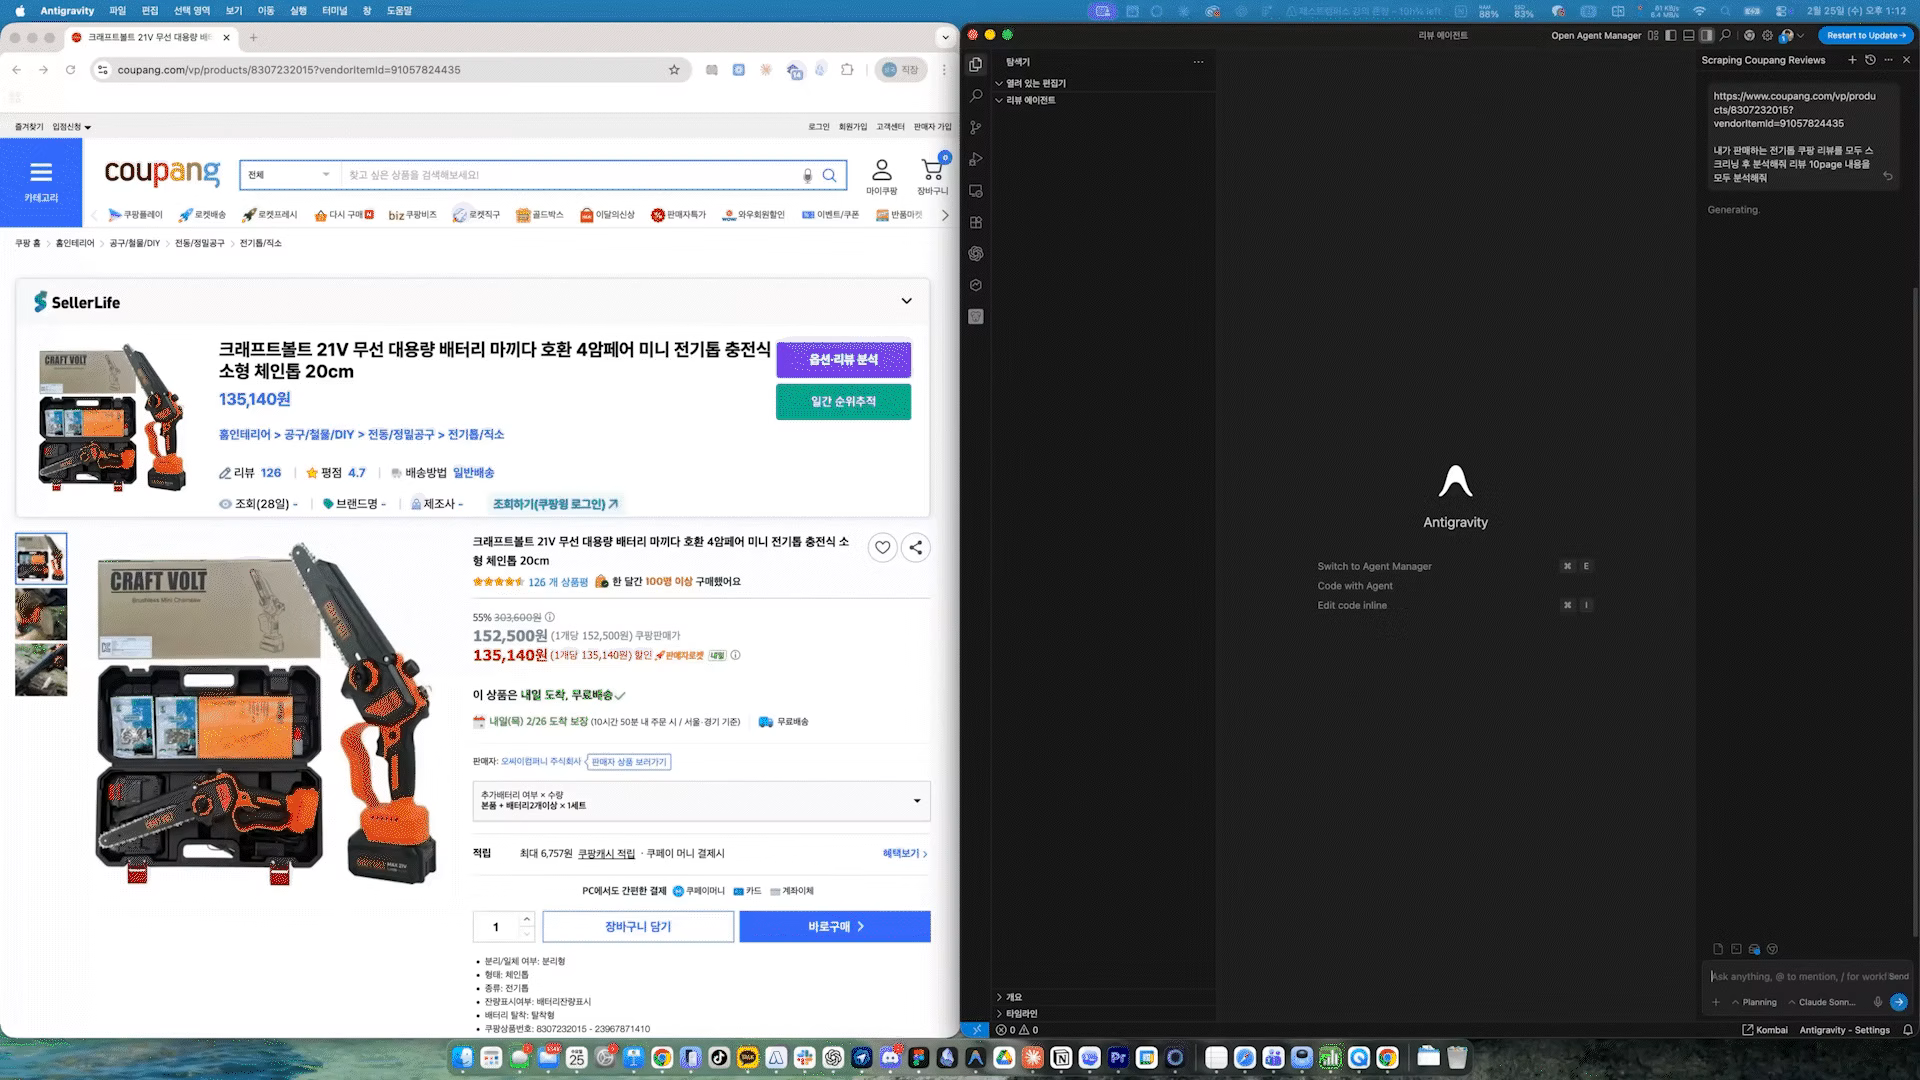Open notifications bell in Antigravity status bar
The width and height of the screenshot is (1920, 1080).
[x=1908, y=1030]
